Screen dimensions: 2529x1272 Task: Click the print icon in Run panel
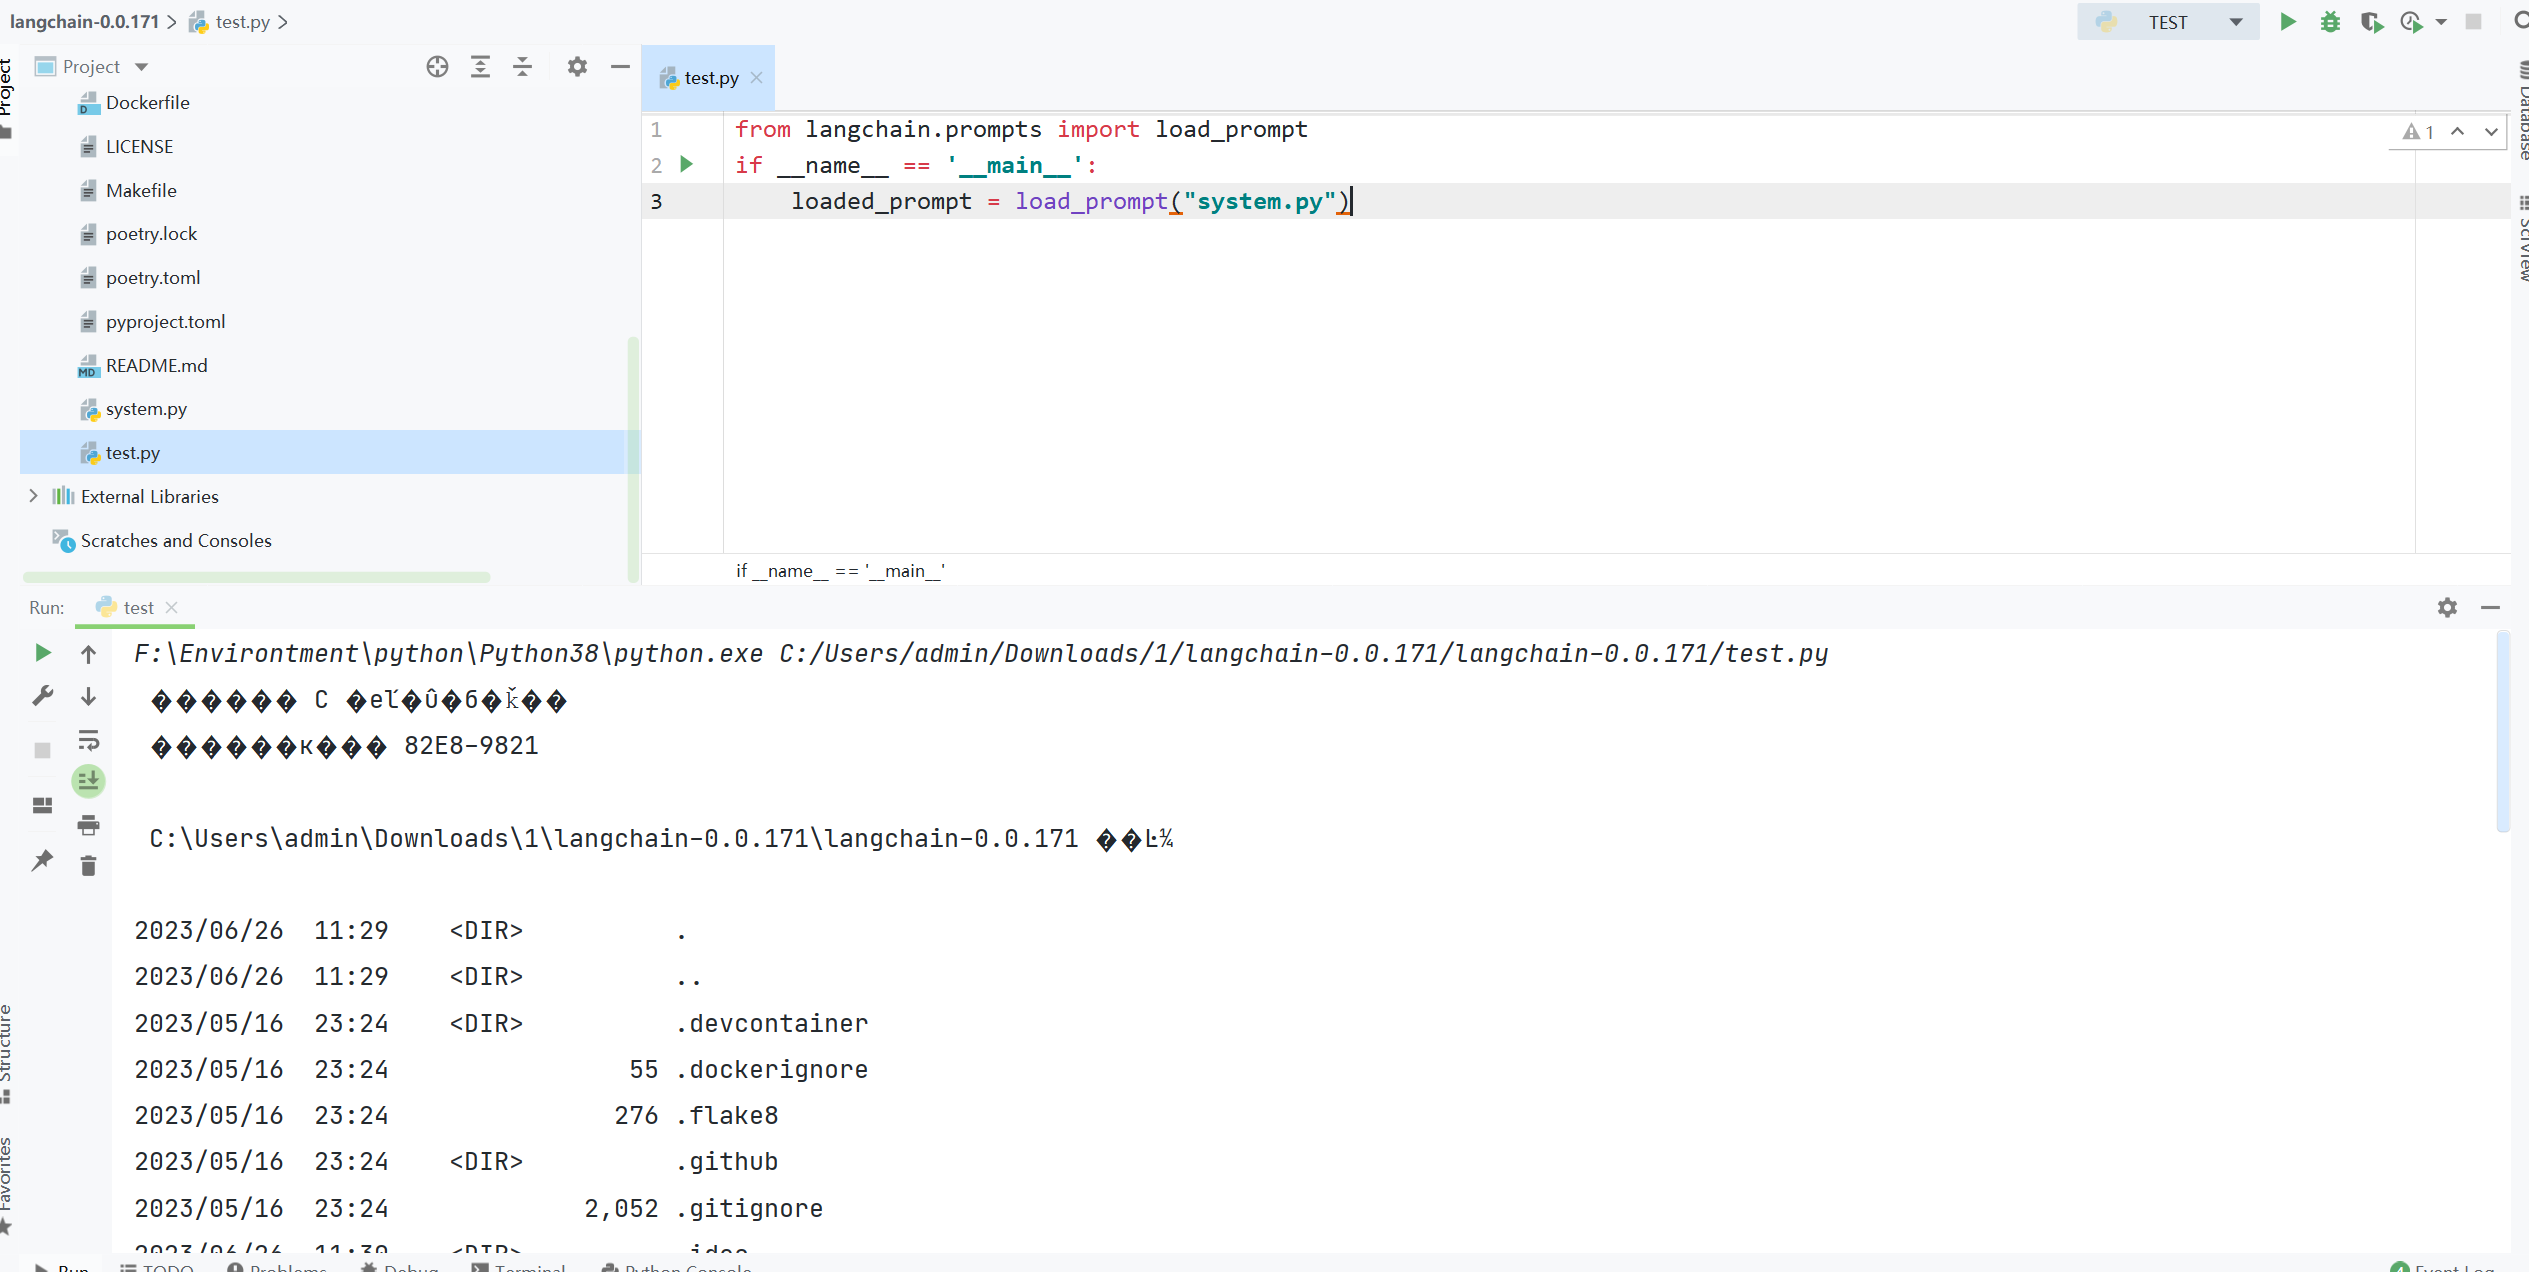(88, 825)
